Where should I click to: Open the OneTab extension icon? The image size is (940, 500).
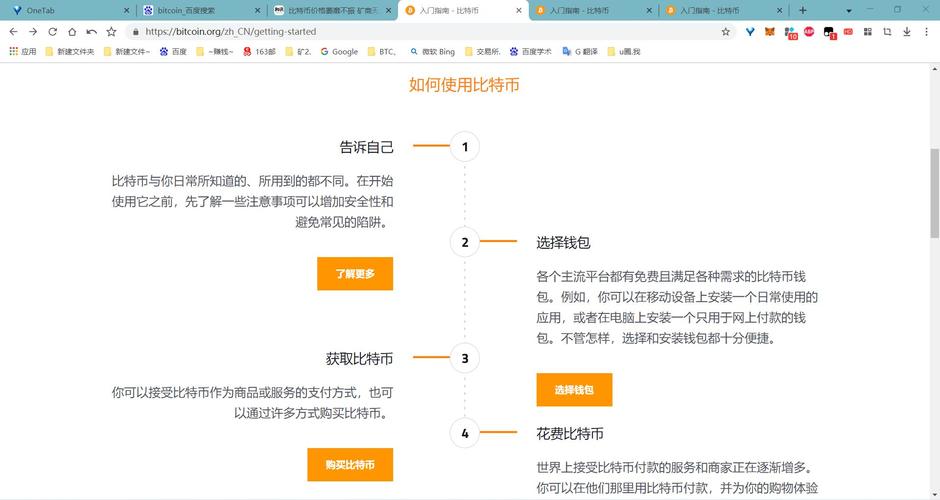[x=750, y=32]
